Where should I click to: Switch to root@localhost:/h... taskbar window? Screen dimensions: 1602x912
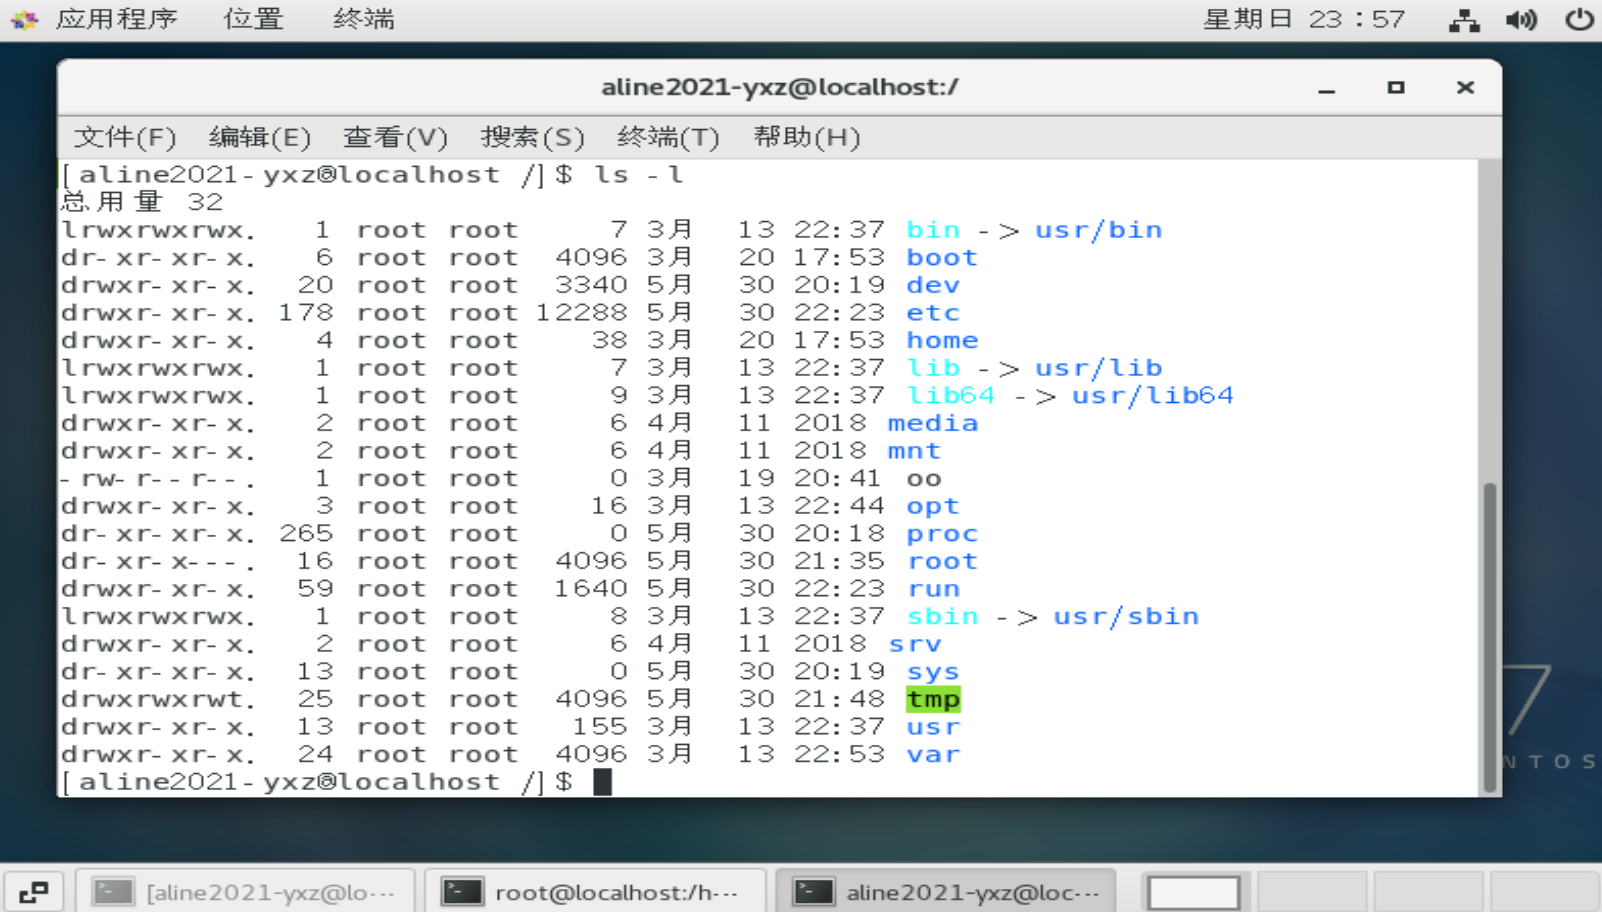point(596,891)
